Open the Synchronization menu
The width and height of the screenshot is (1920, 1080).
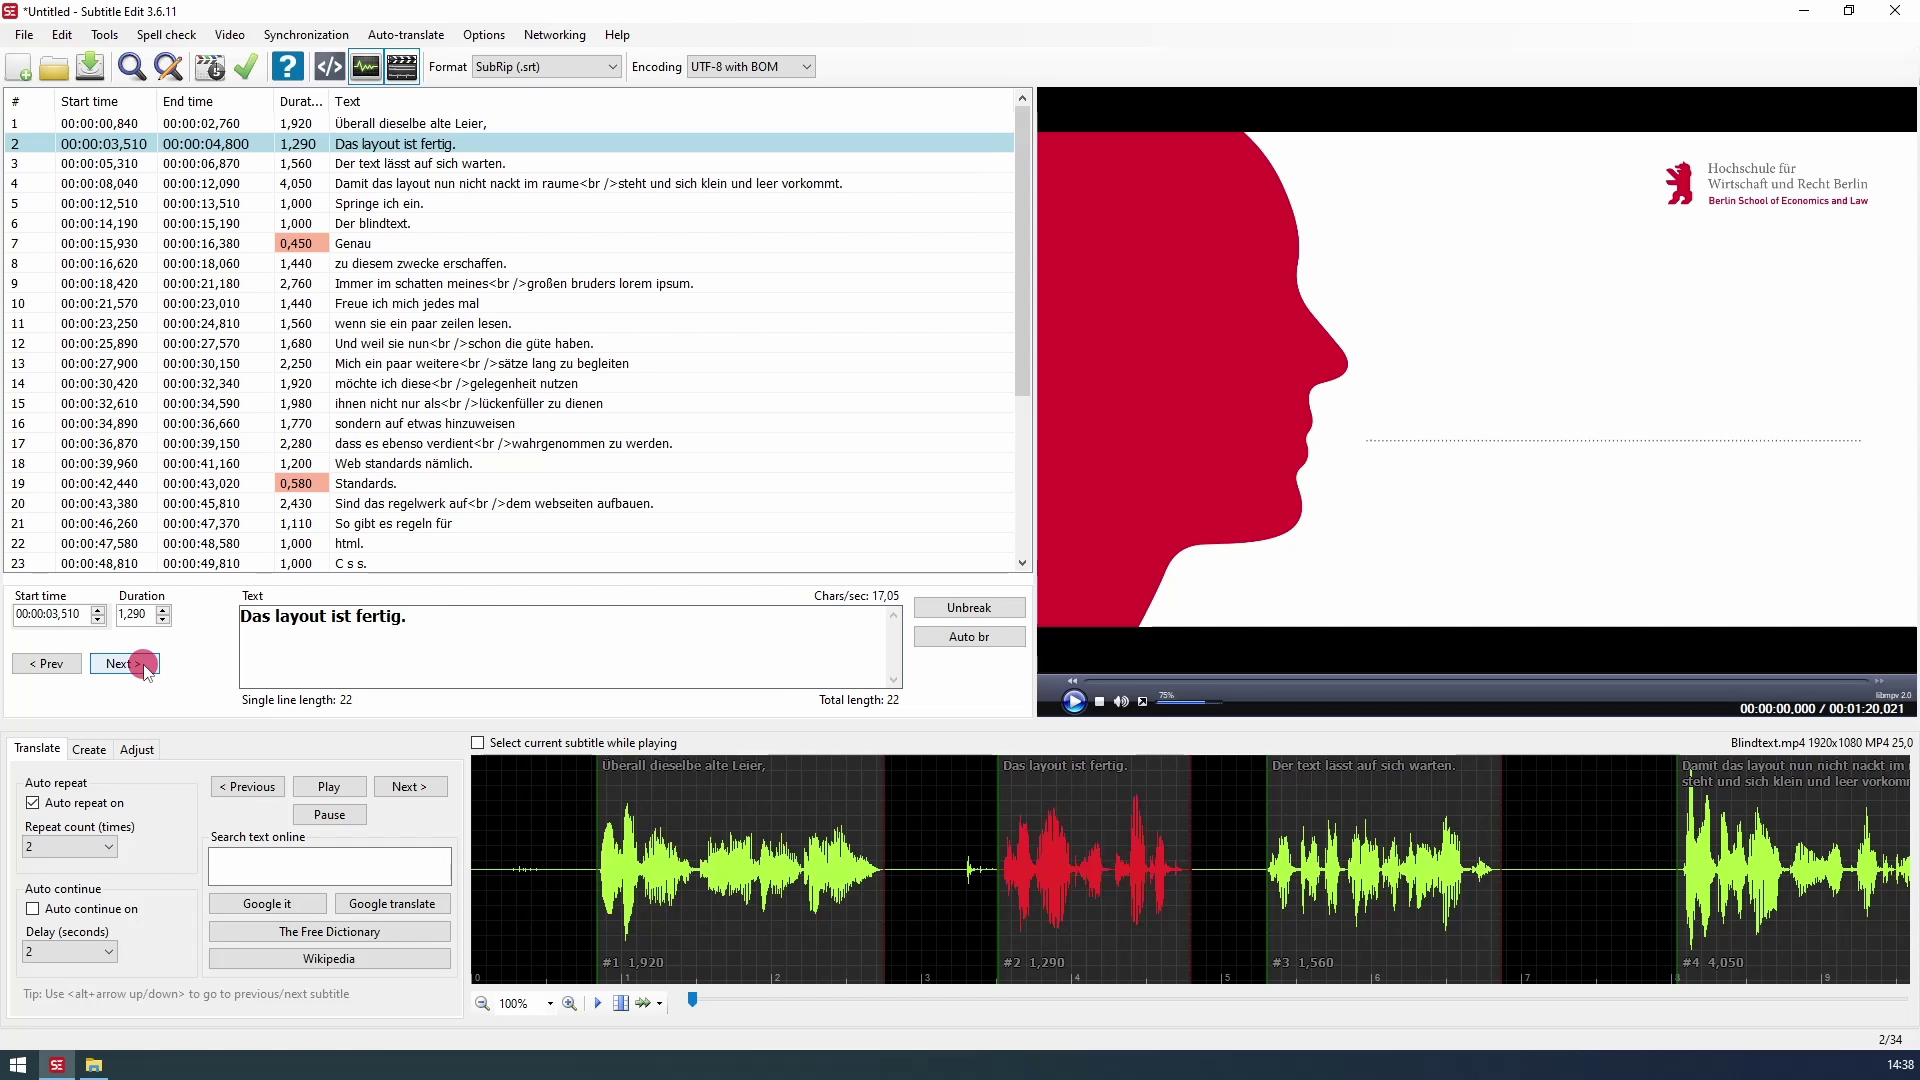[x=306, y=35]
